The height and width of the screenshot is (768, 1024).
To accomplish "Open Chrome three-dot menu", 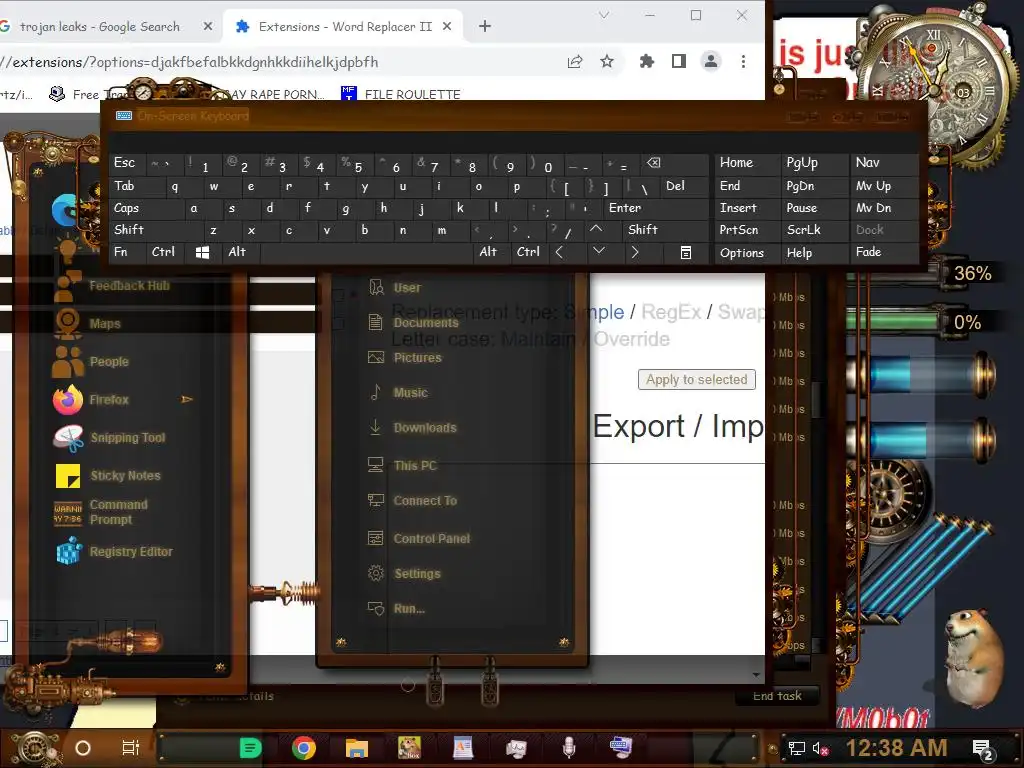I will pos(743,61).
